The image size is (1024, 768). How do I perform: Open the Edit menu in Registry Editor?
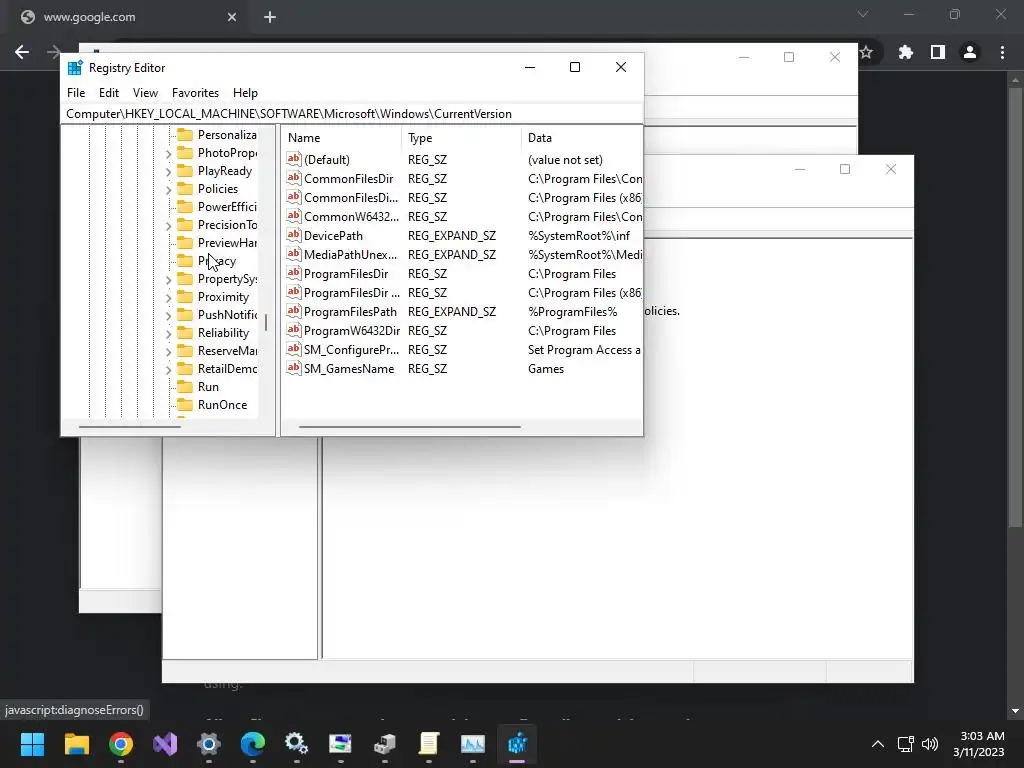pos(108,93)
